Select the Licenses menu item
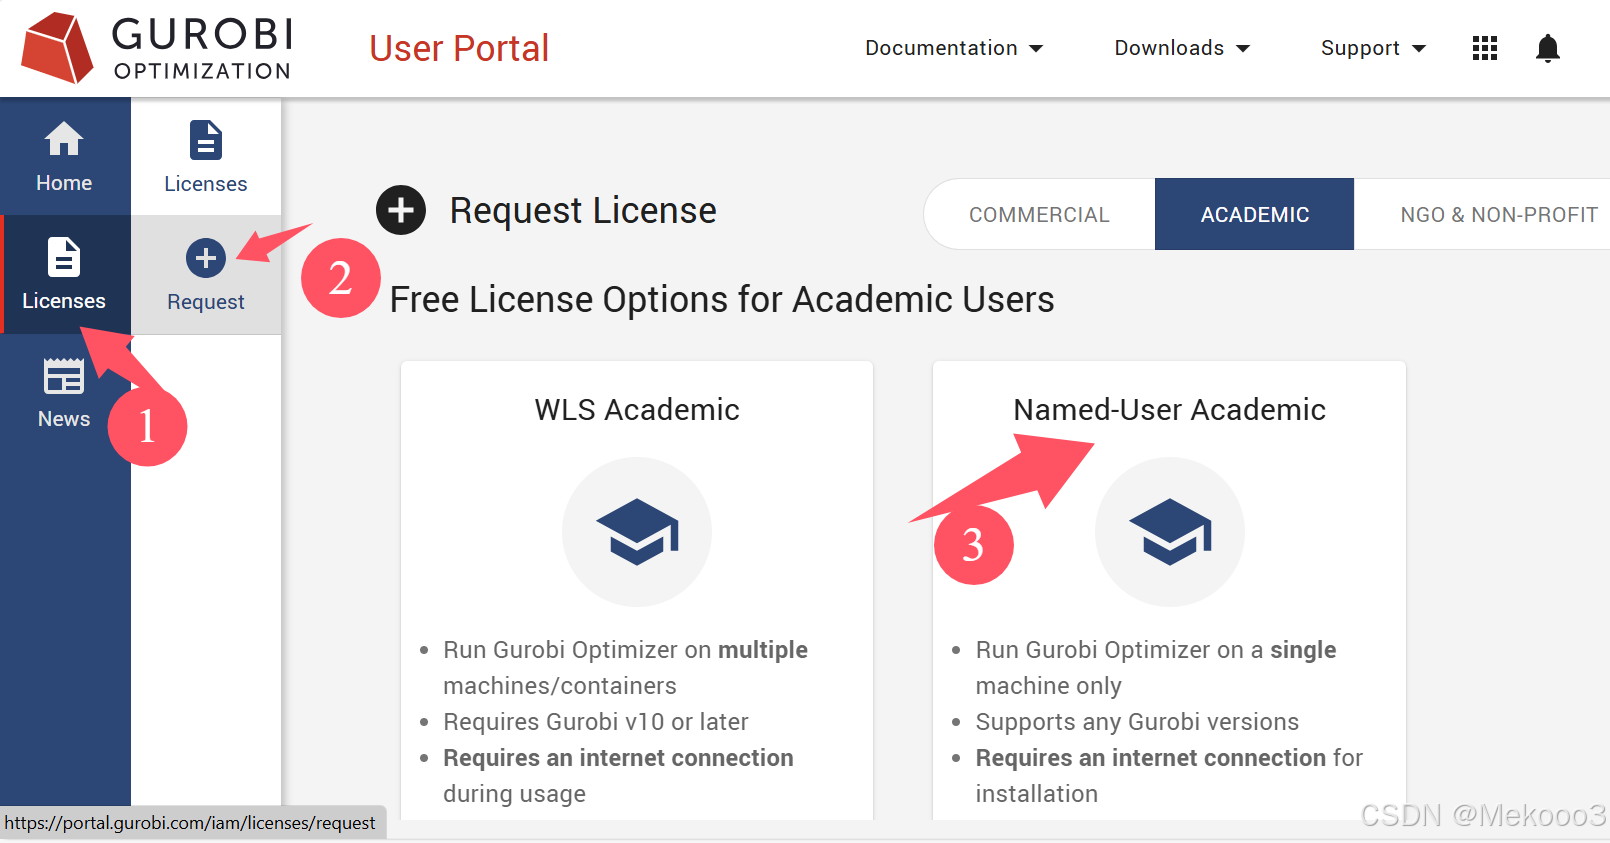1610x843 pixels. [205, 157]
